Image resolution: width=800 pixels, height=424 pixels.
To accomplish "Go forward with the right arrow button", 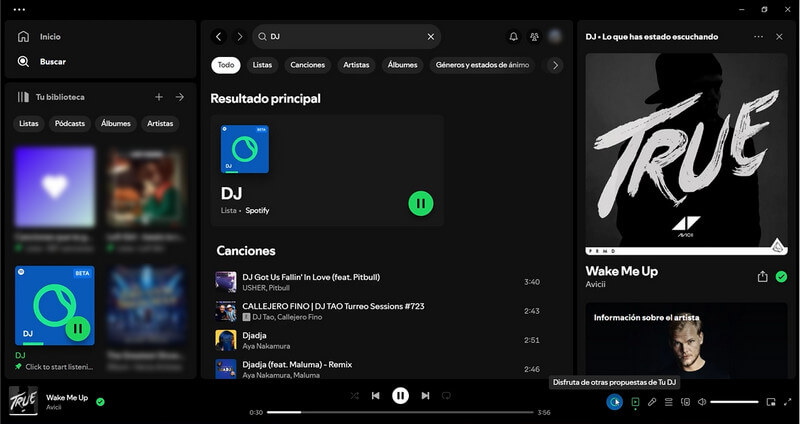I will coord(239,37).
